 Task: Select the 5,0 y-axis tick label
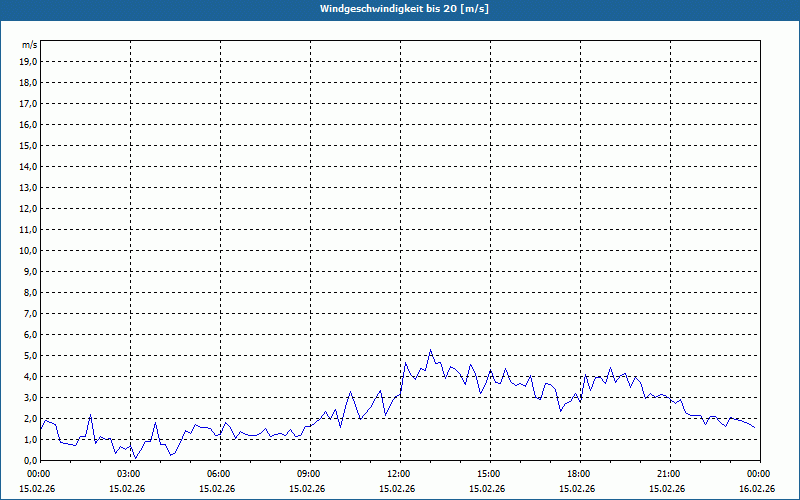click(30, 355)
